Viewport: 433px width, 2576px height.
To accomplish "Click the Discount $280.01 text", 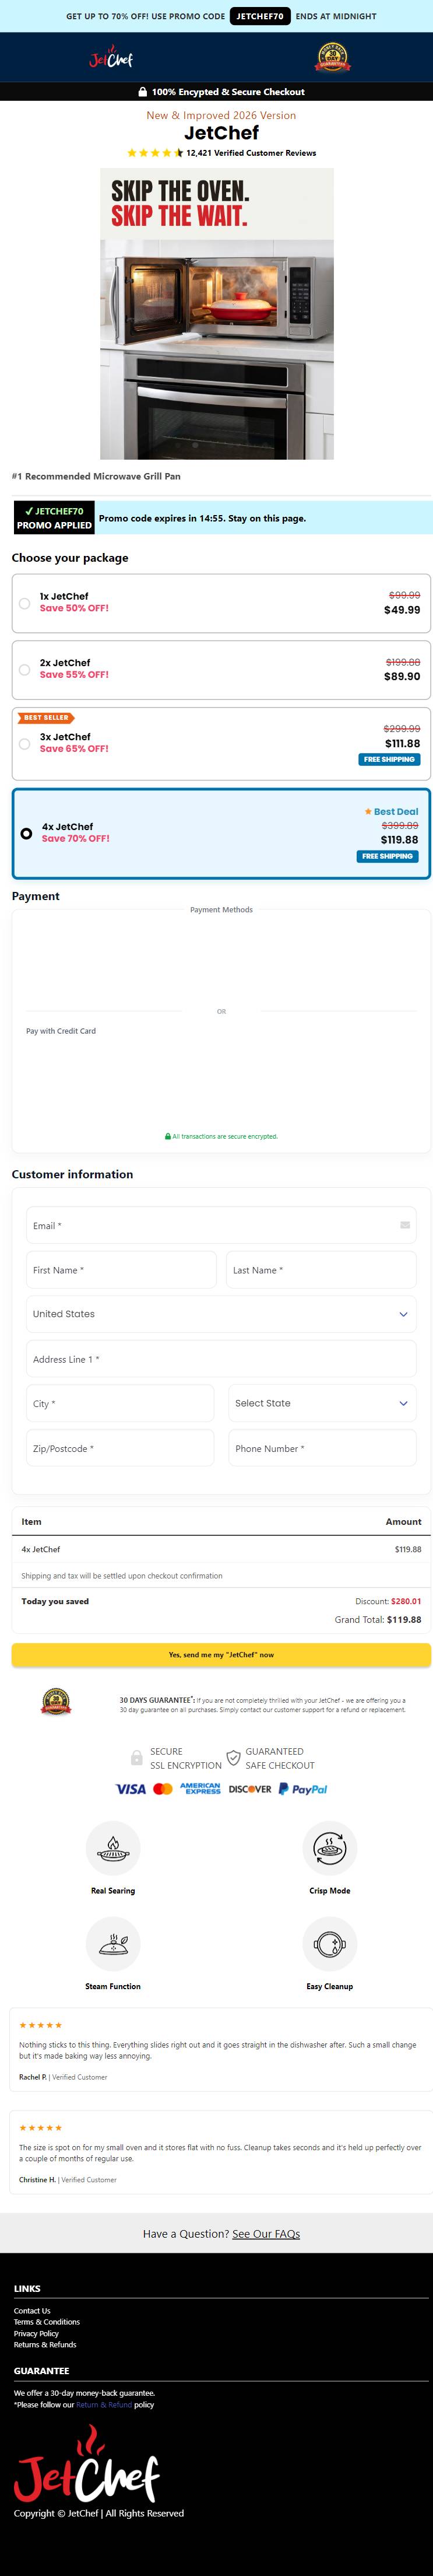I will [x=388, y=1601].
